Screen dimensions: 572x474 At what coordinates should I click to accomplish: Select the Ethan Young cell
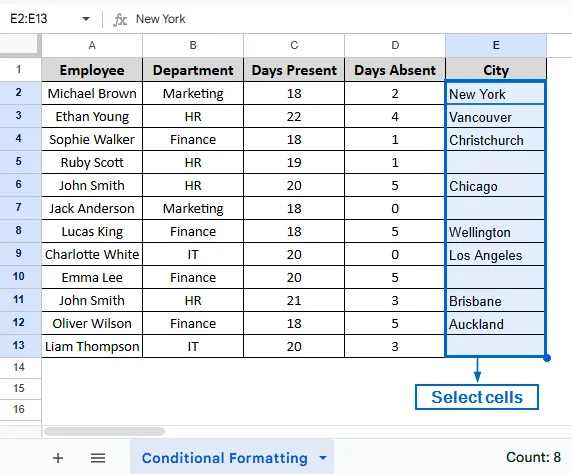[x=92, y=116]
